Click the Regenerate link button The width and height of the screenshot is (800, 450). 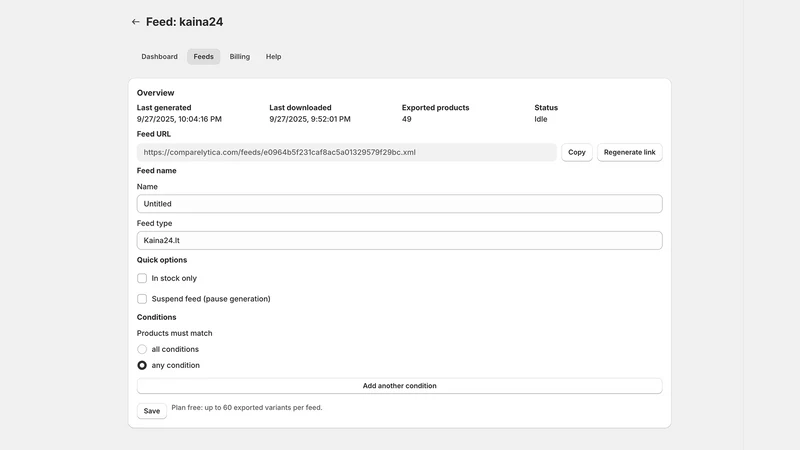point(629,152)
